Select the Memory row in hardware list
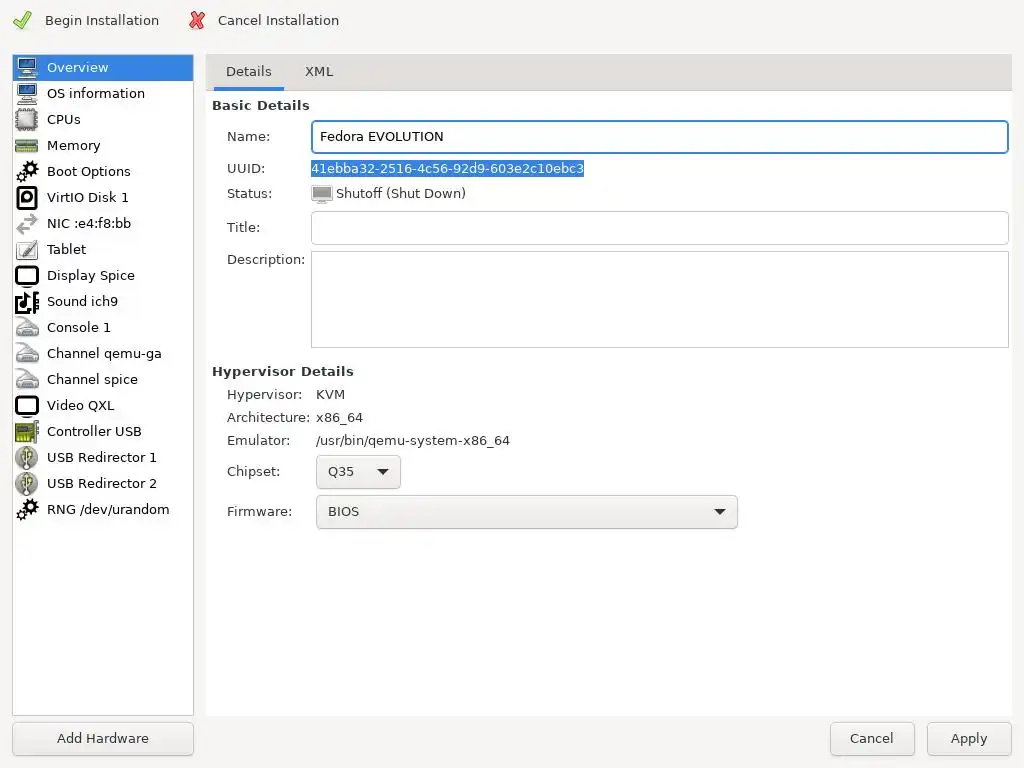 (x=103, y=146)
